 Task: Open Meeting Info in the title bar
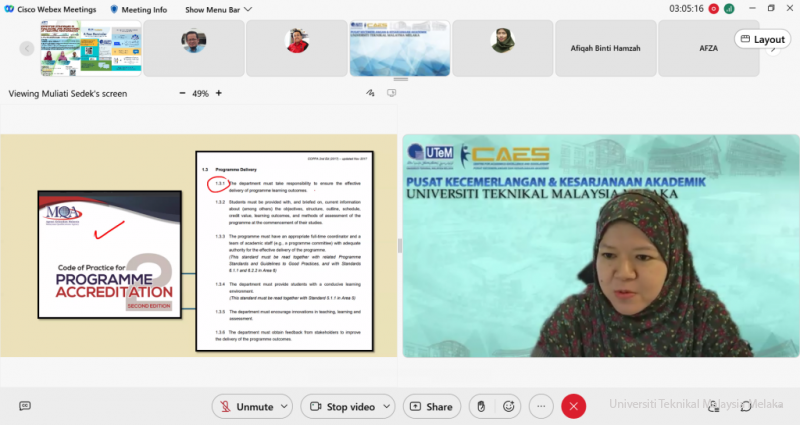pos(138,9)
